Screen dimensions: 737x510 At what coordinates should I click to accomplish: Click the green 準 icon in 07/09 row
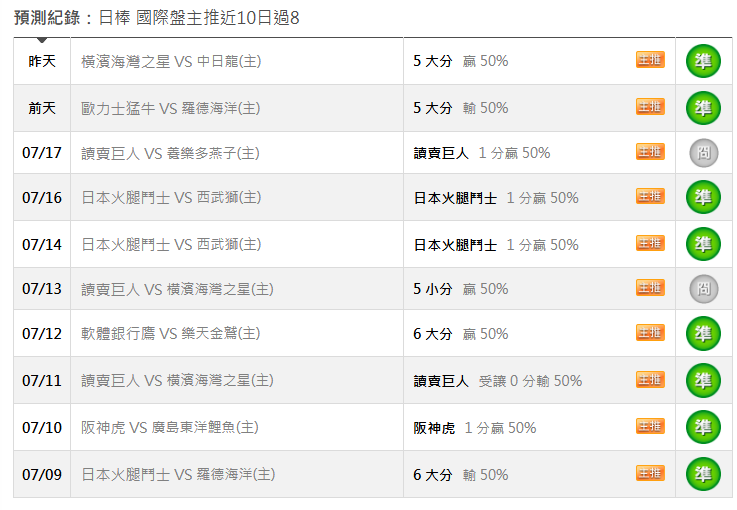click(x=703, y=474)
